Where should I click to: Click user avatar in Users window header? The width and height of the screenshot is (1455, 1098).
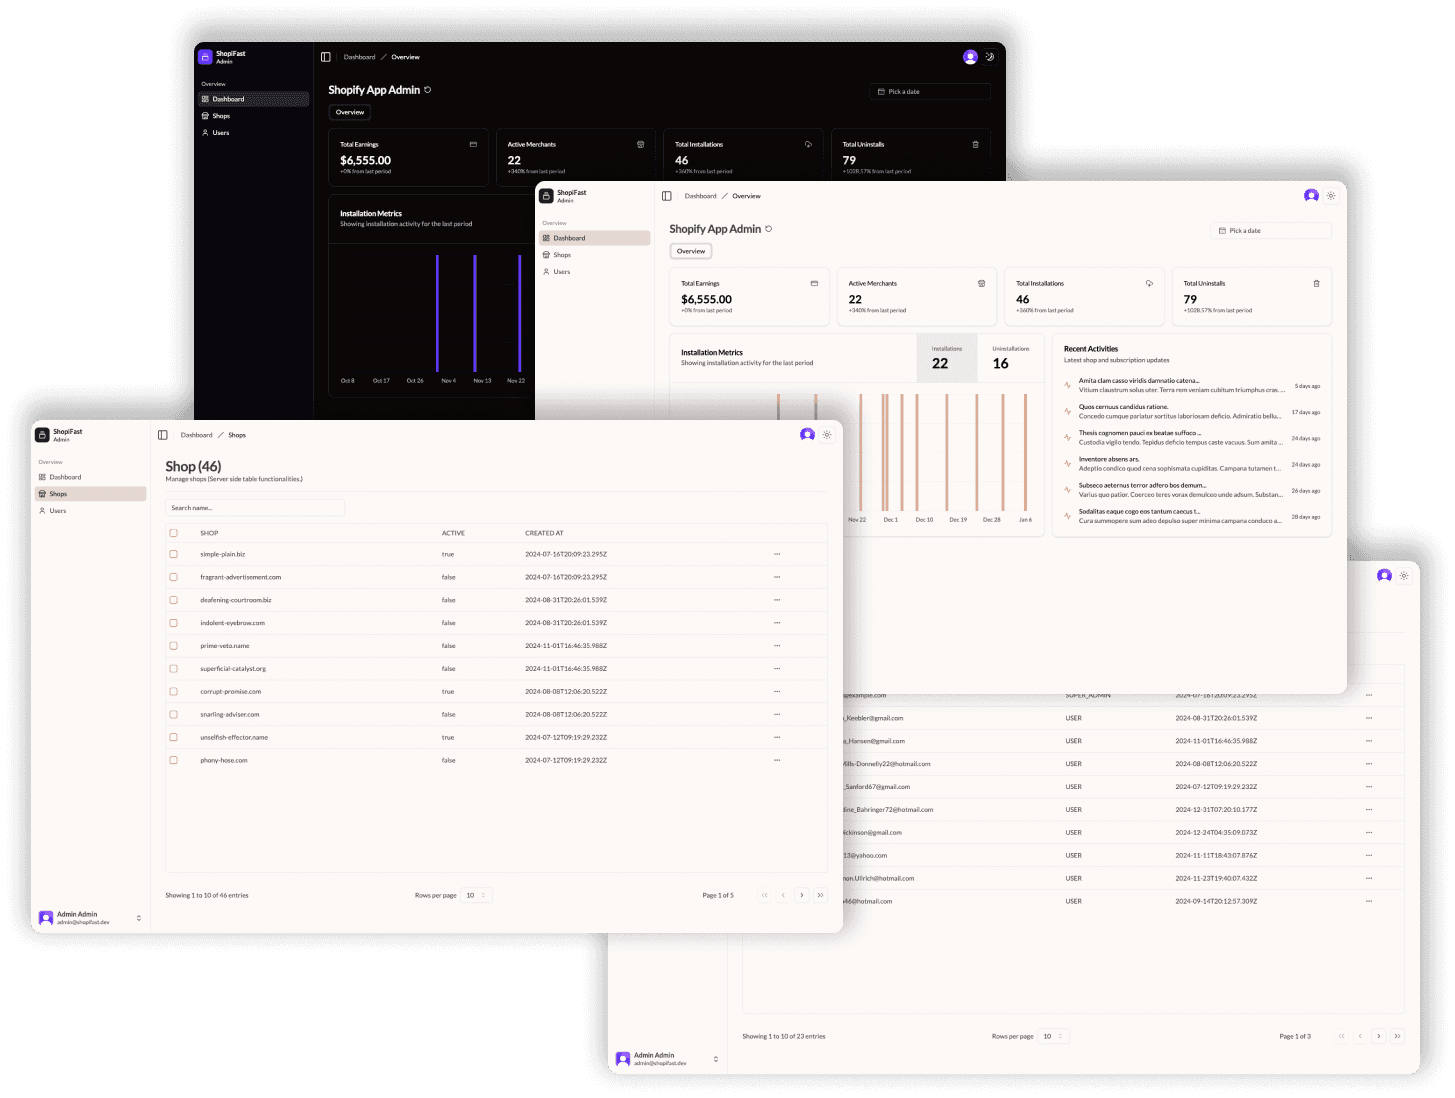1384,576
